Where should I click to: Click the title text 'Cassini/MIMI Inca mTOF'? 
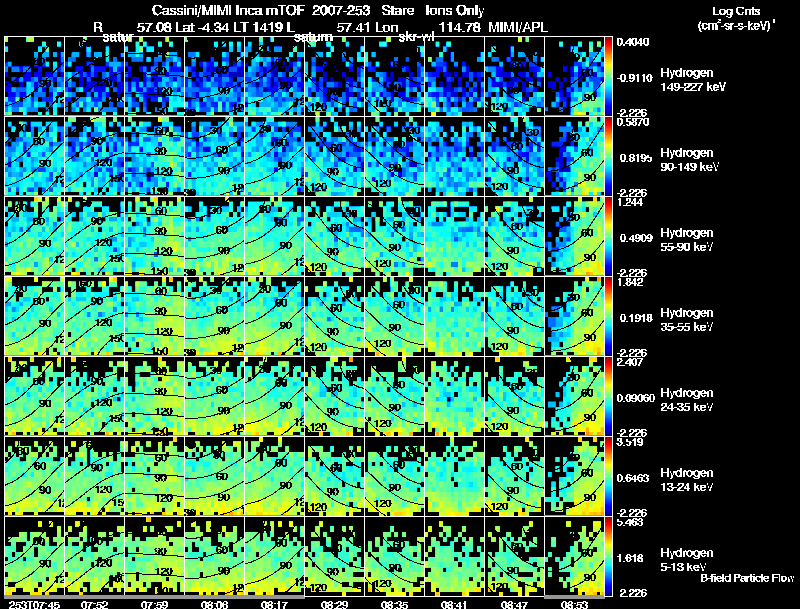pos(228,11)
